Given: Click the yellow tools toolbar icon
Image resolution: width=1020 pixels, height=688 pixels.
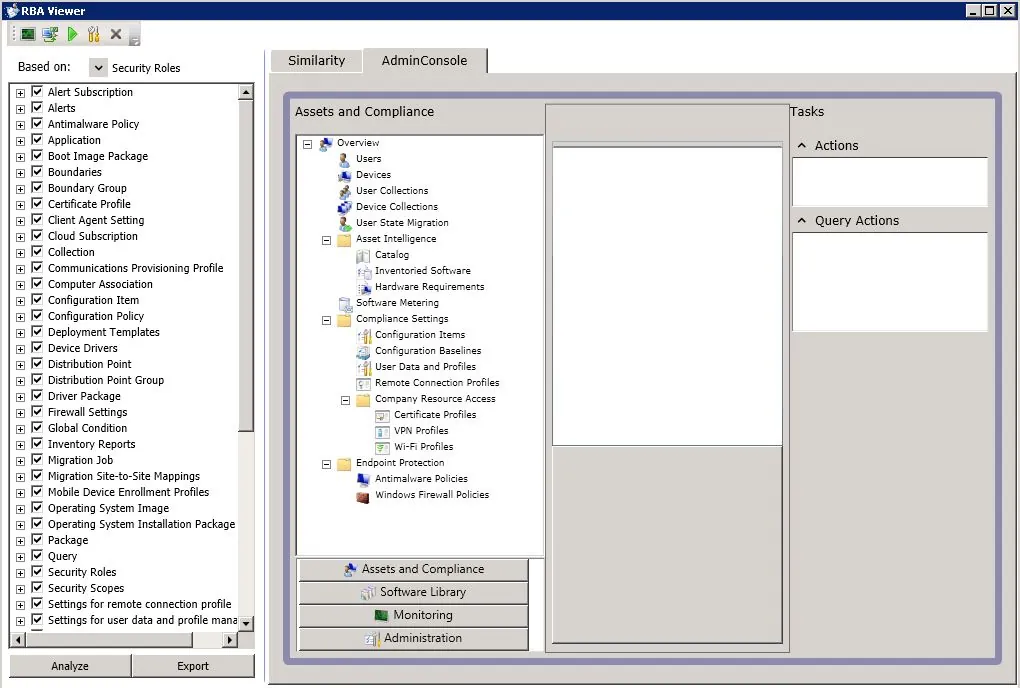Looking at the screenshot, I should click(x=94, y=34).
